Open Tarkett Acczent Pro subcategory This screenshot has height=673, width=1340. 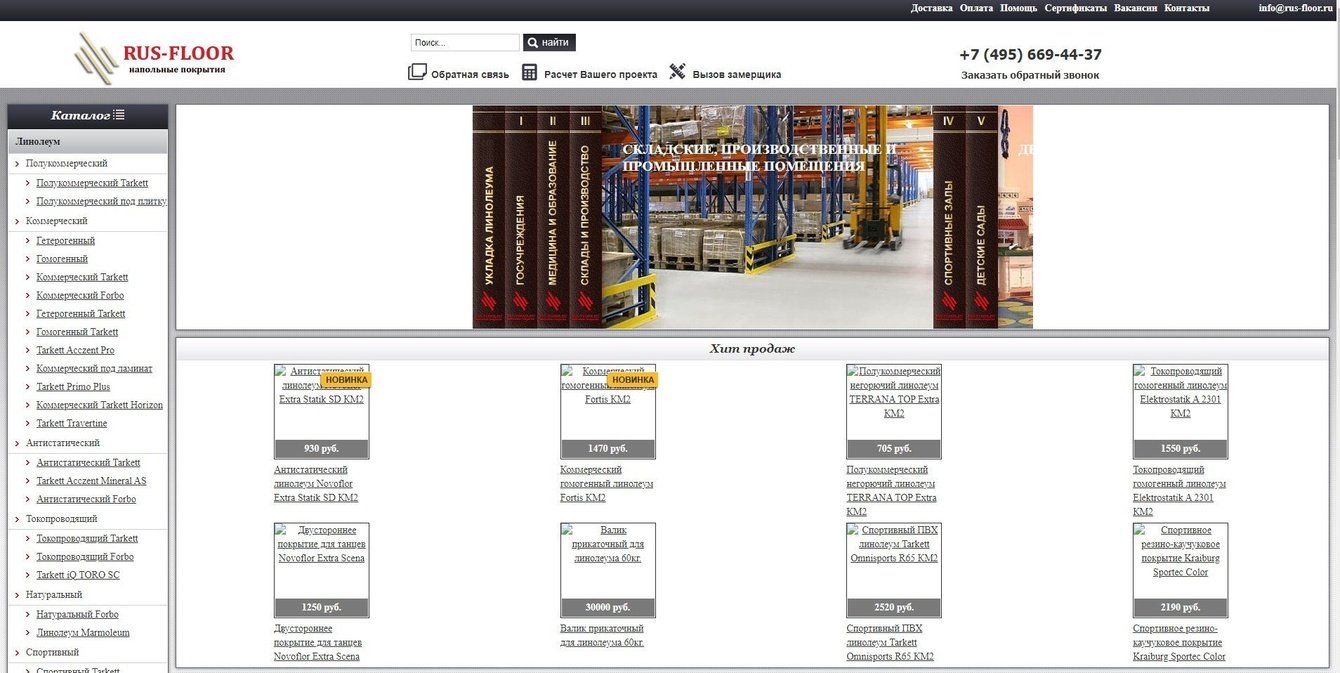point(75,351)
